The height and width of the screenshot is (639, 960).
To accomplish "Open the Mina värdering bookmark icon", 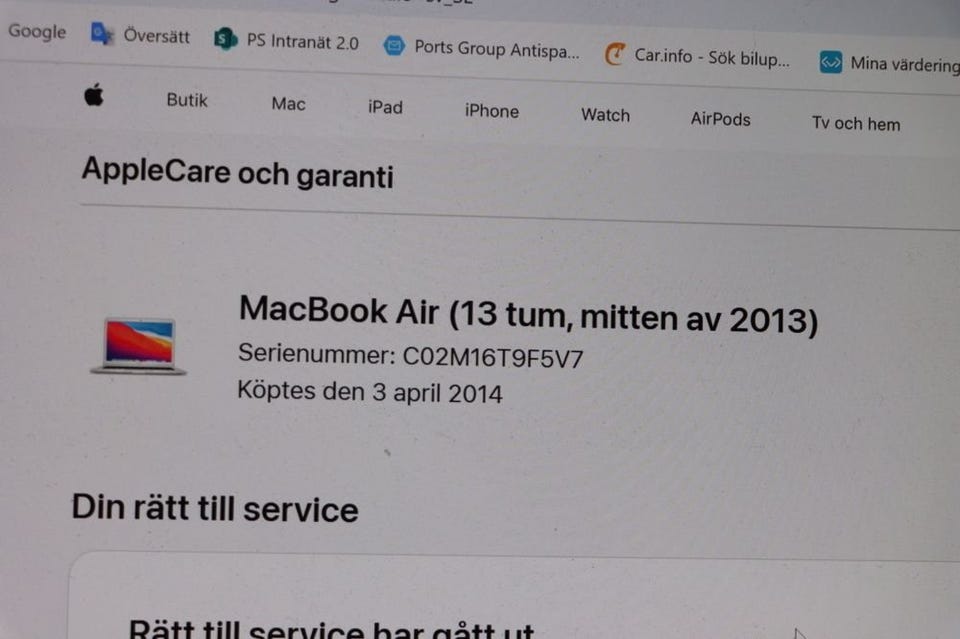I will point(830,62).
